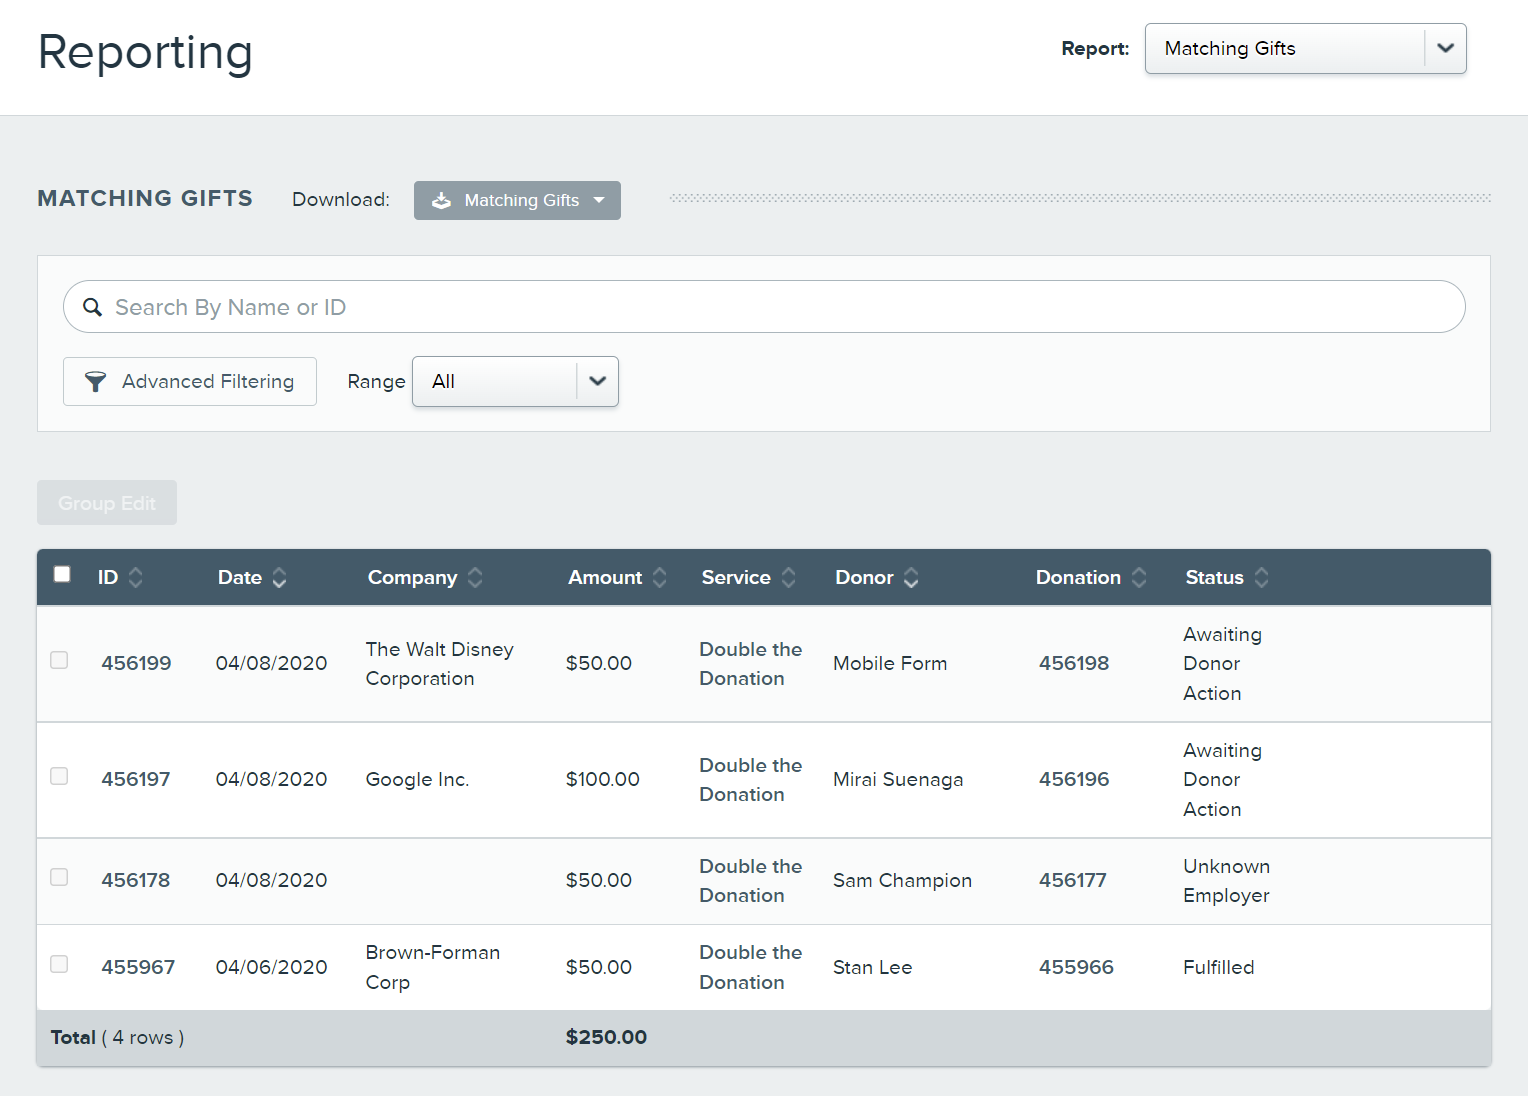This screenshot has height=1096, width=1528.
Task: Click the Advanced Filtering button
Action: point(190,381)
